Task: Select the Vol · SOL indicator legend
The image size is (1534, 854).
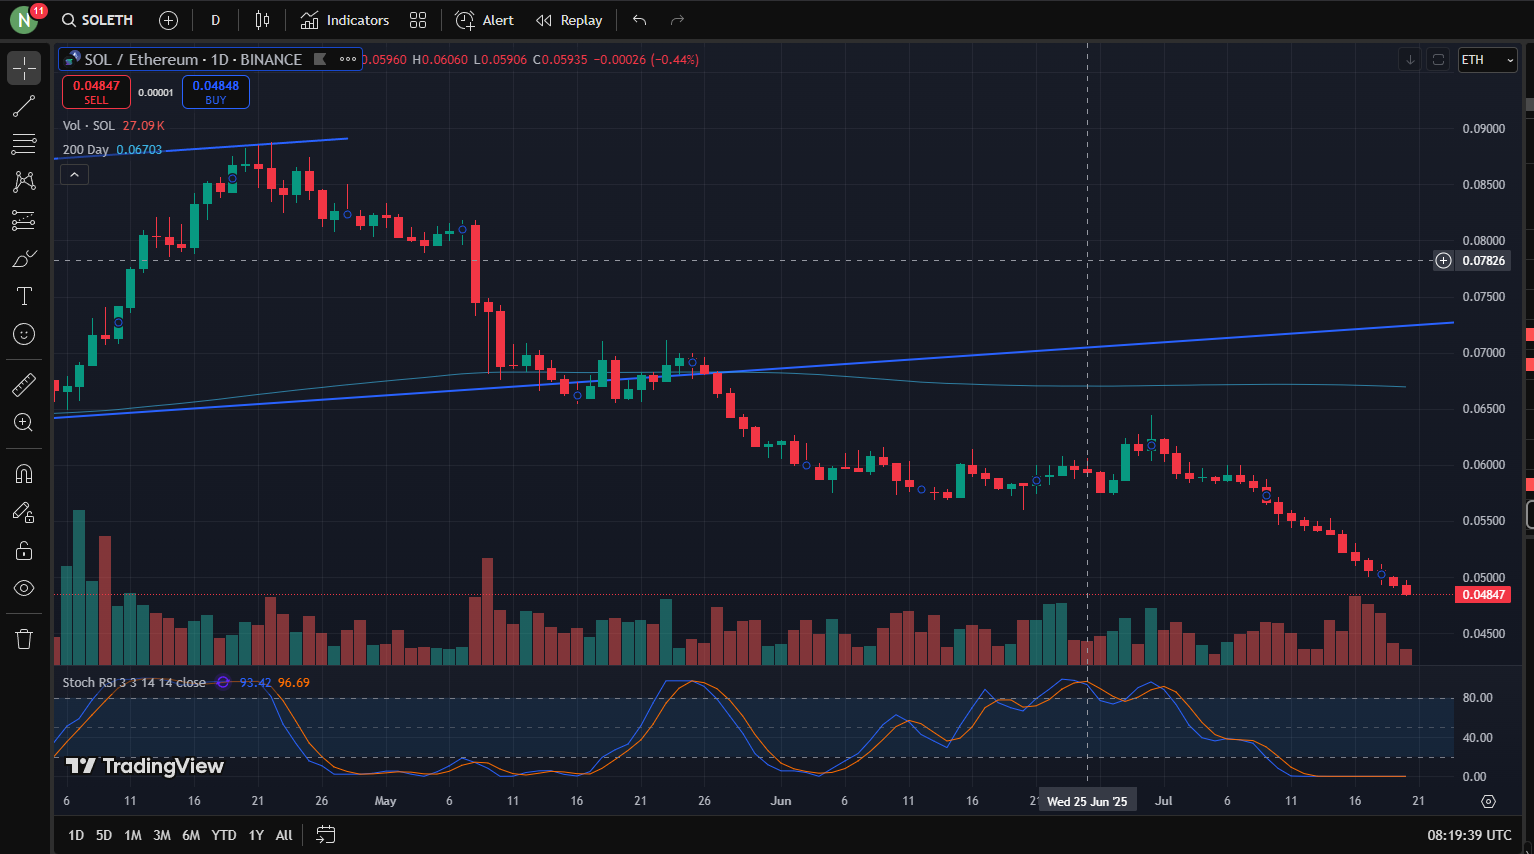Action: coord(89,125)
